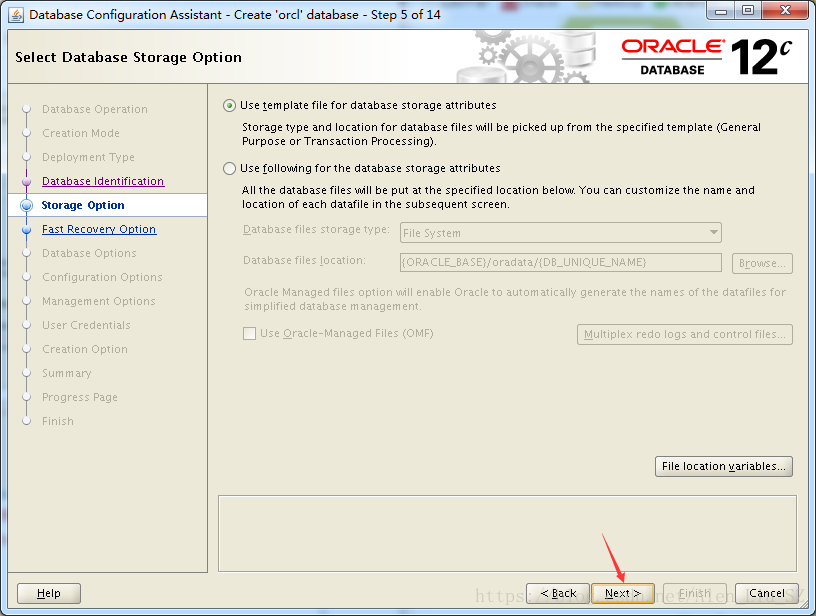This screenshot has width=816, height=616.
Task: Click the Configuration Options step
Action: point(102,277)
